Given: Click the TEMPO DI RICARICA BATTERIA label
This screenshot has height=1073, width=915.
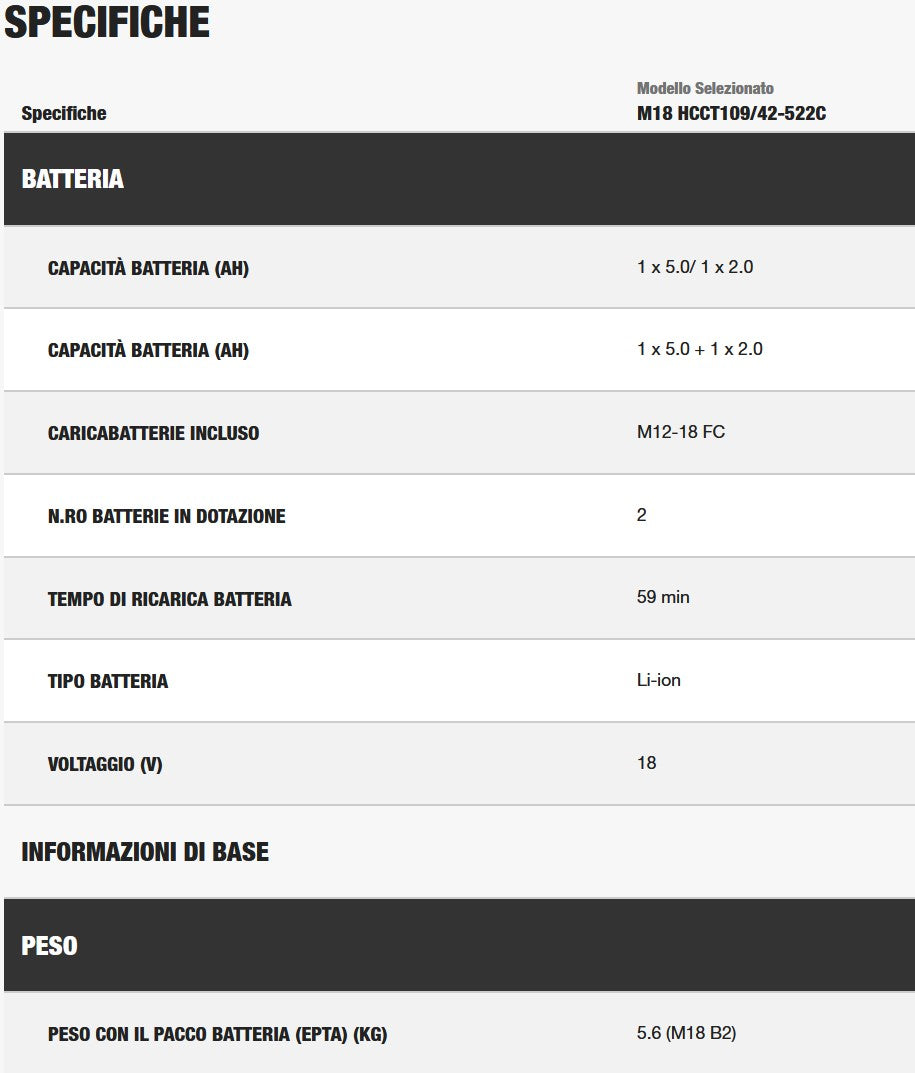Looking at the screenshot, I should tap(169, 599).
